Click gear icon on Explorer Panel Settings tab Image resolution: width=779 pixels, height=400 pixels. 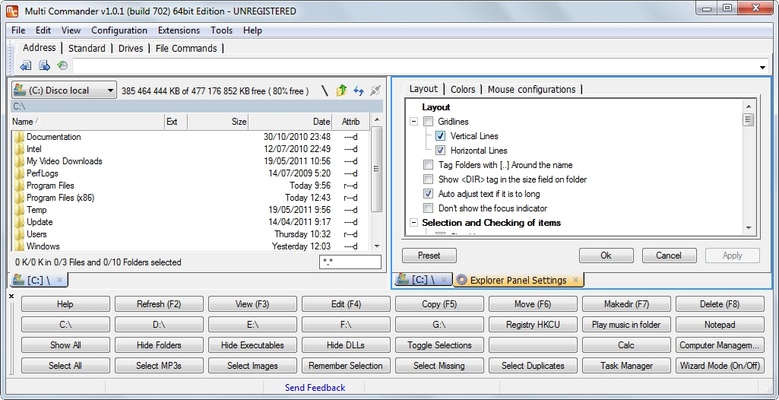[462, 280]
